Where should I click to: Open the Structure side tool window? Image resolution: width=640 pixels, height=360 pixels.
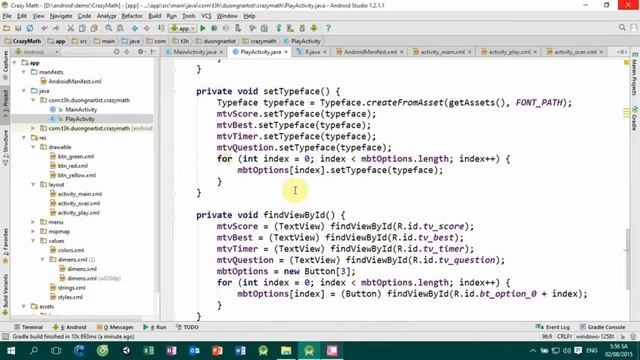(5, 147)
